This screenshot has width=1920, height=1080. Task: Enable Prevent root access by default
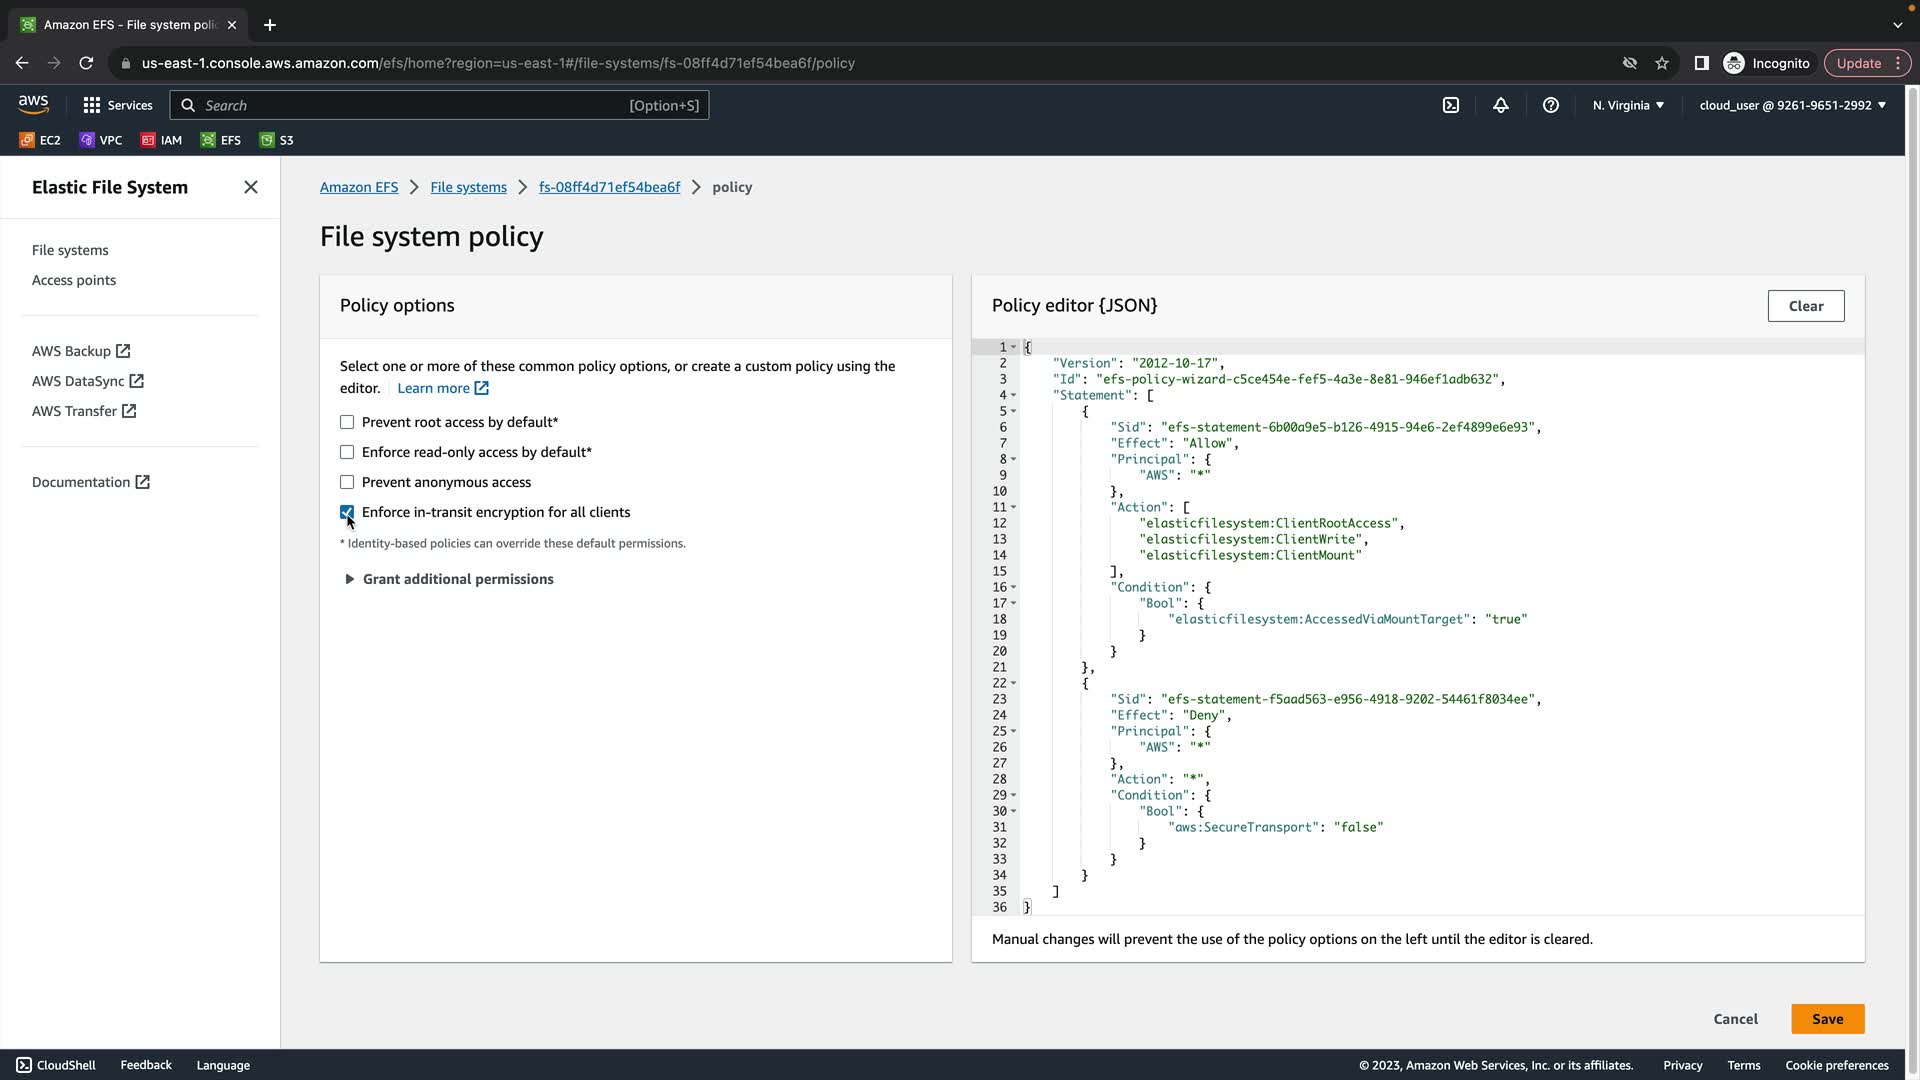[347, 422]
